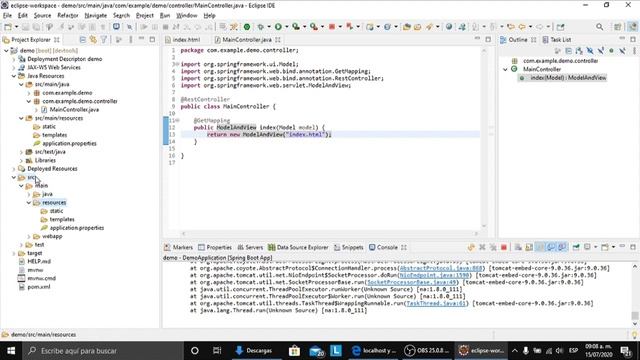Expand the target folder in Project Explorer
This screenshot has width=640, height=360.
pos(13,253)
